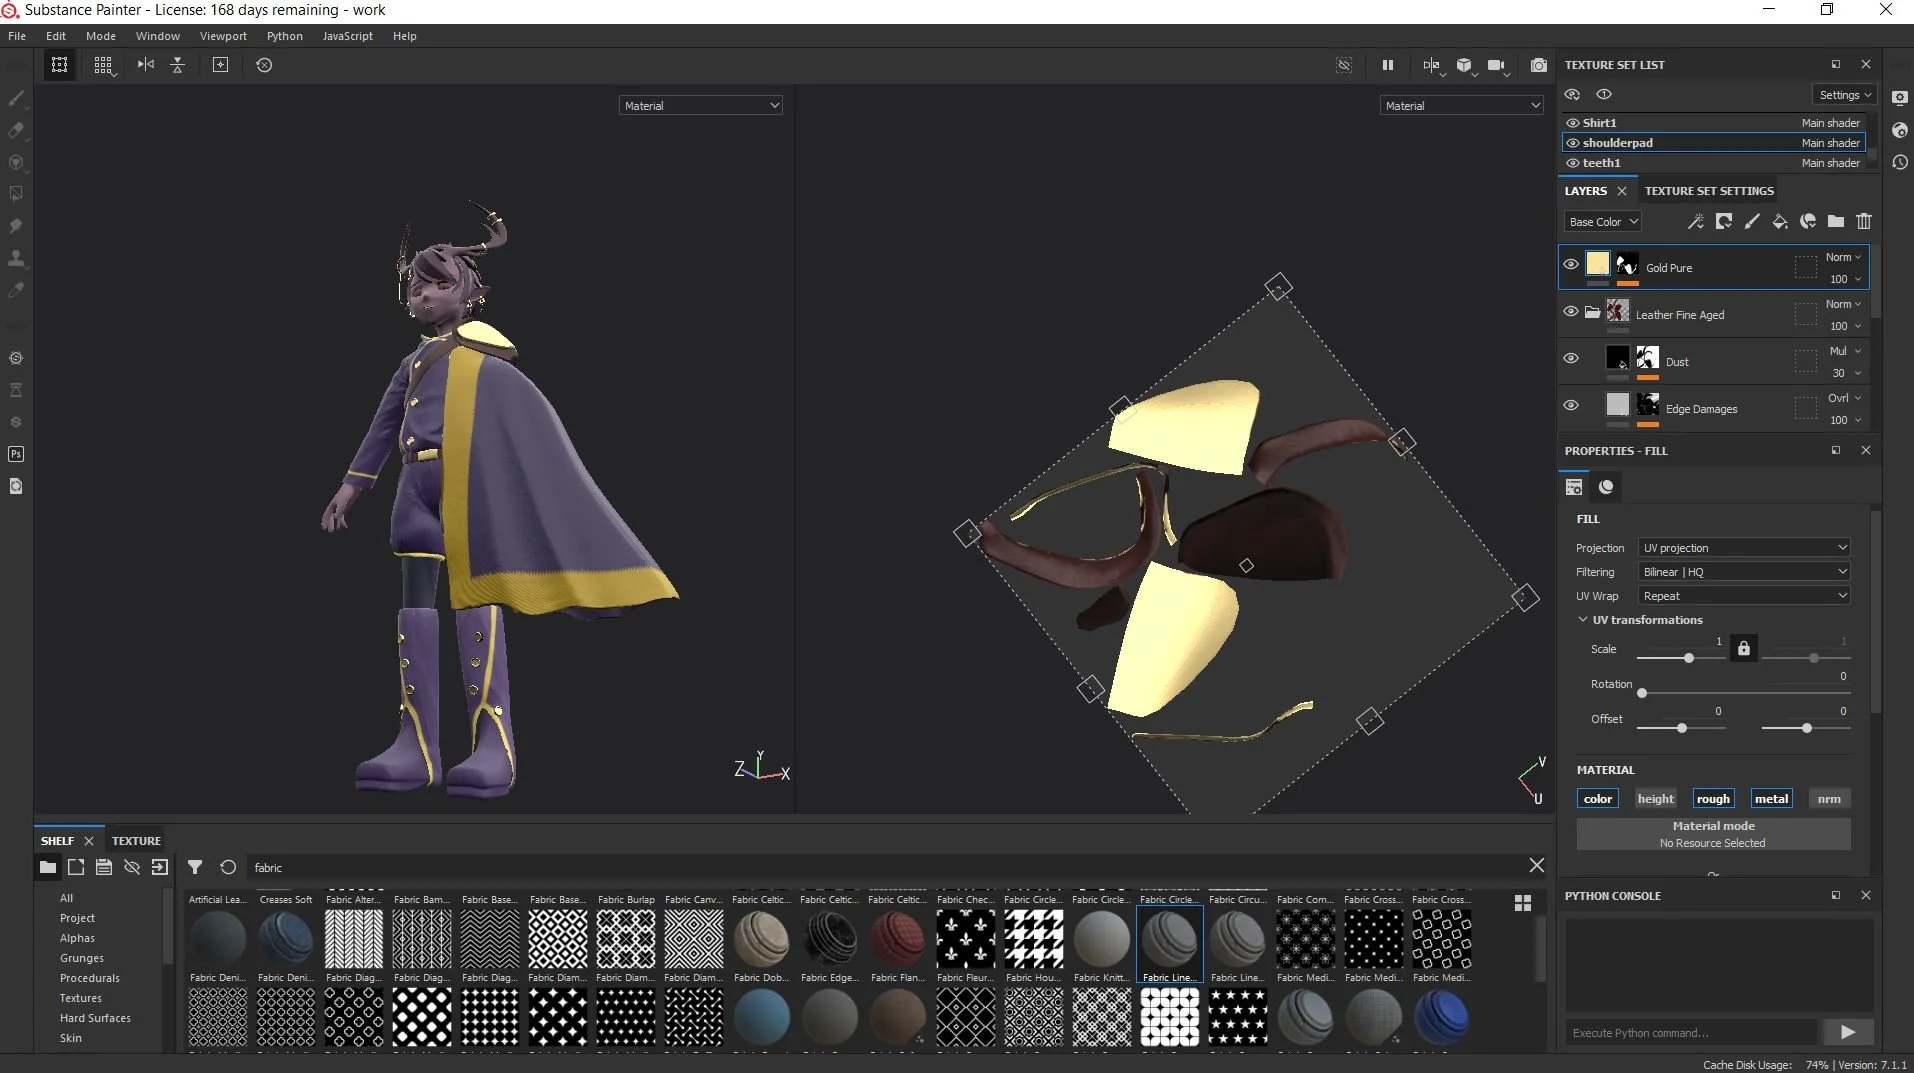
Task: Open the Python menu
Action: coord(284,36)
